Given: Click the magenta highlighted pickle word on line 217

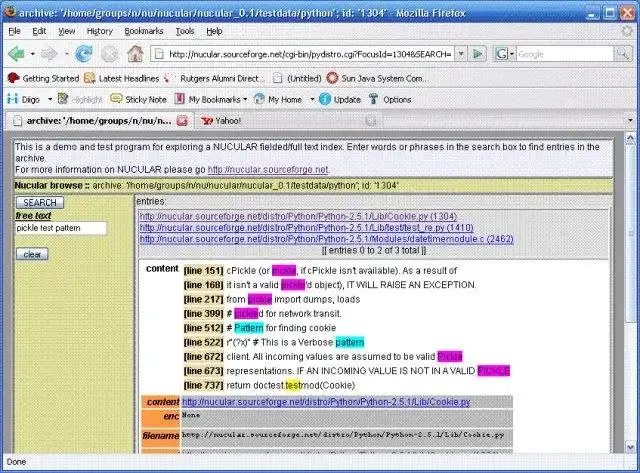Looking at the screenshot, I should pyautogui.click(x=260, y=299).
